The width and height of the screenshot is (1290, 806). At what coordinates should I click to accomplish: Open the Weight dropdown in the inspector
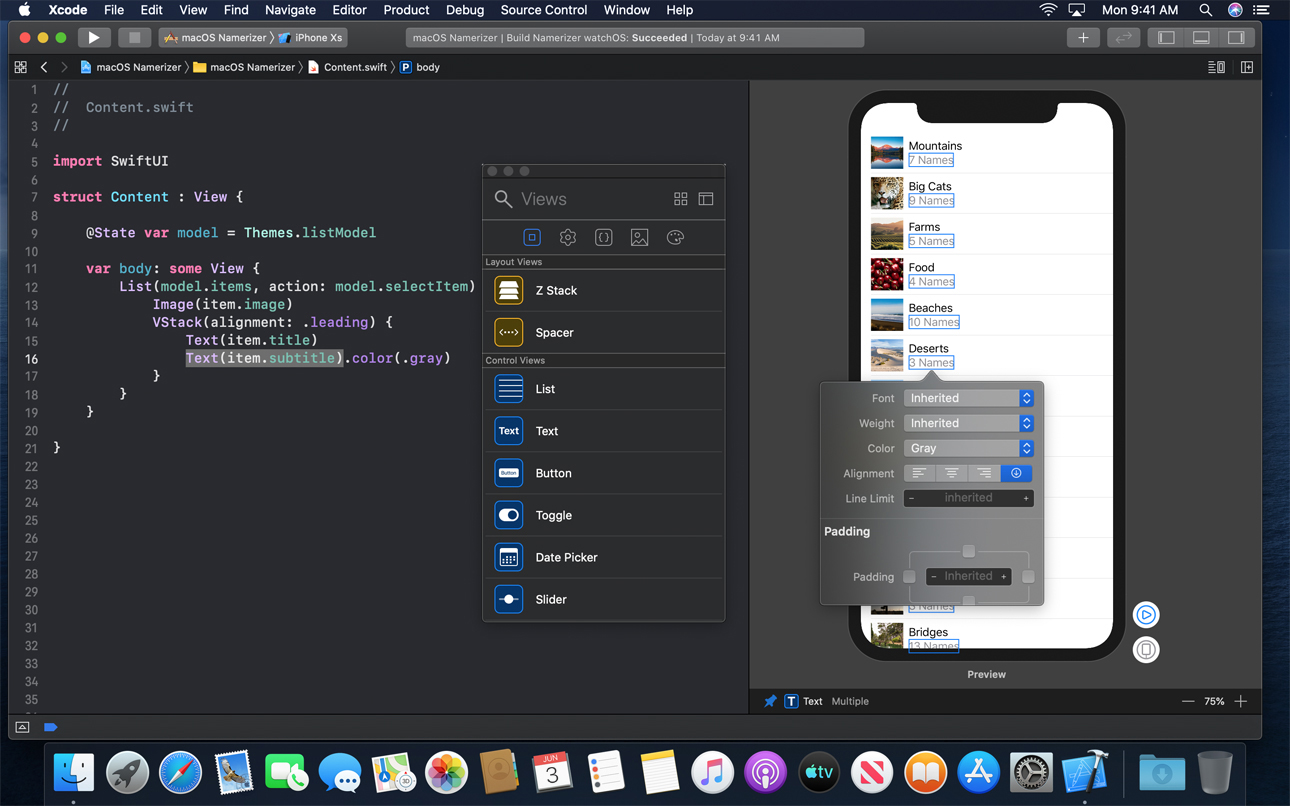(x=968, y=422)
